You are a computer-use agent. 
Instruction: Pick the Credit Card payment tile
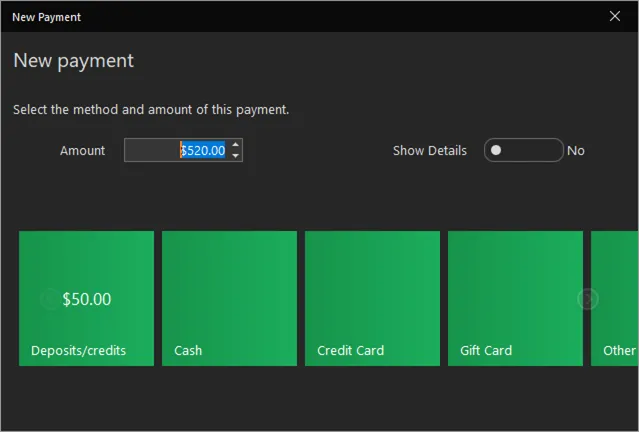(x=372, y=298)
